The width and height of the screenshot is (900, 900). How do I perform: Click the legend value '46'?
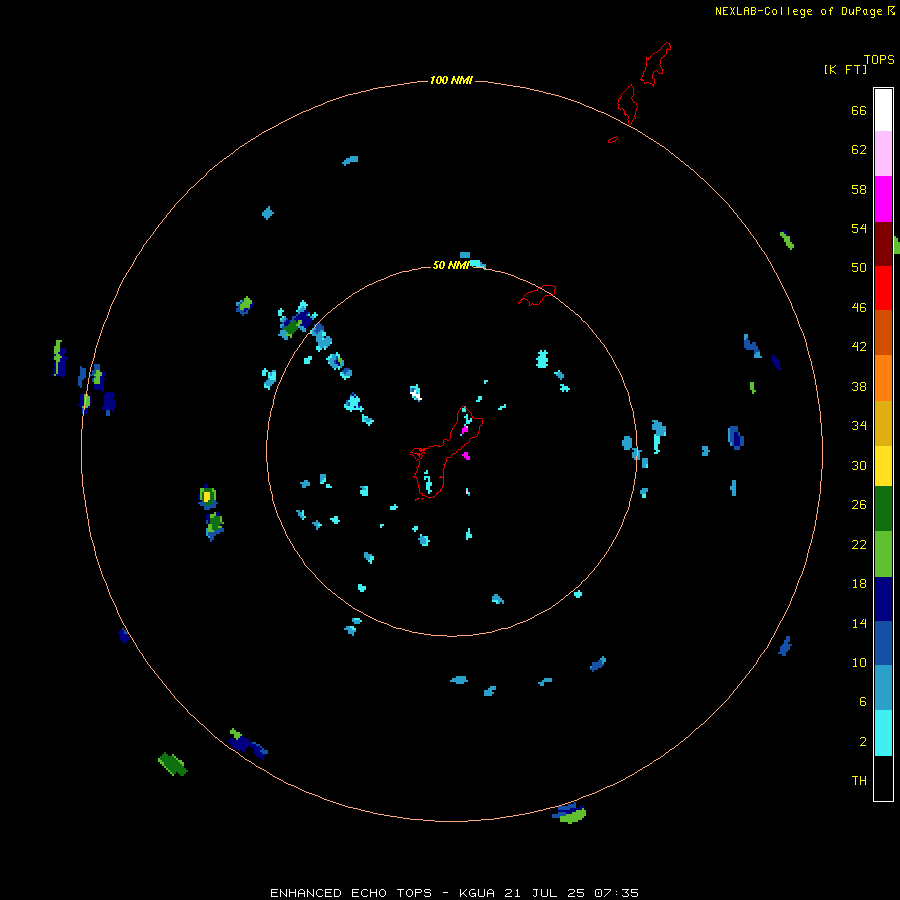coord(859,307)
